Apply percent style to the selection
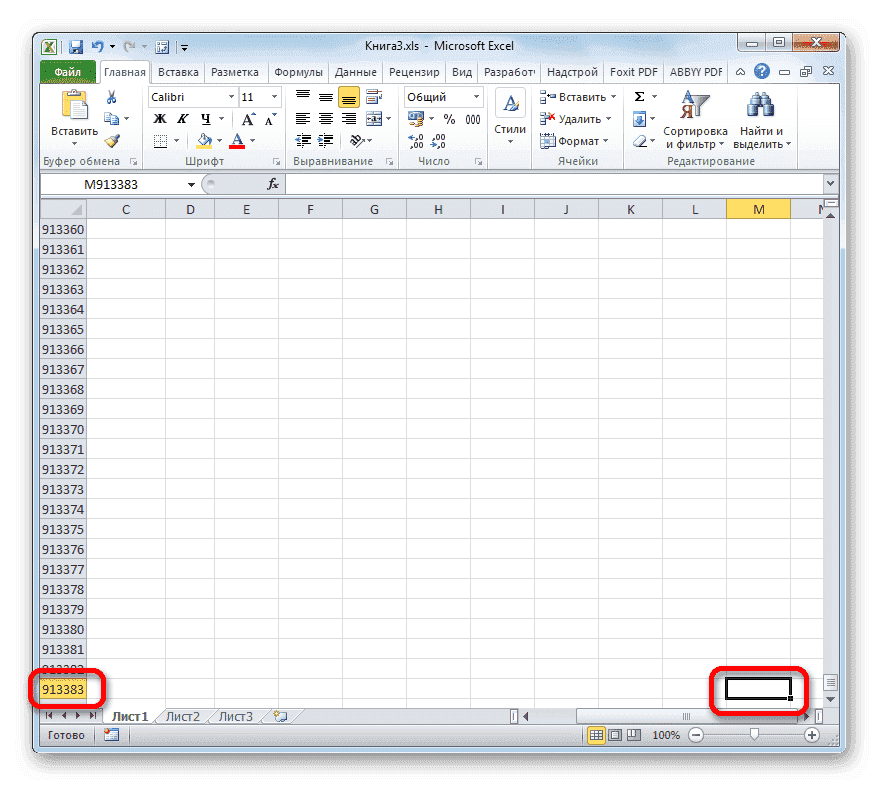 pyautogui.click(x=448, y=117)
